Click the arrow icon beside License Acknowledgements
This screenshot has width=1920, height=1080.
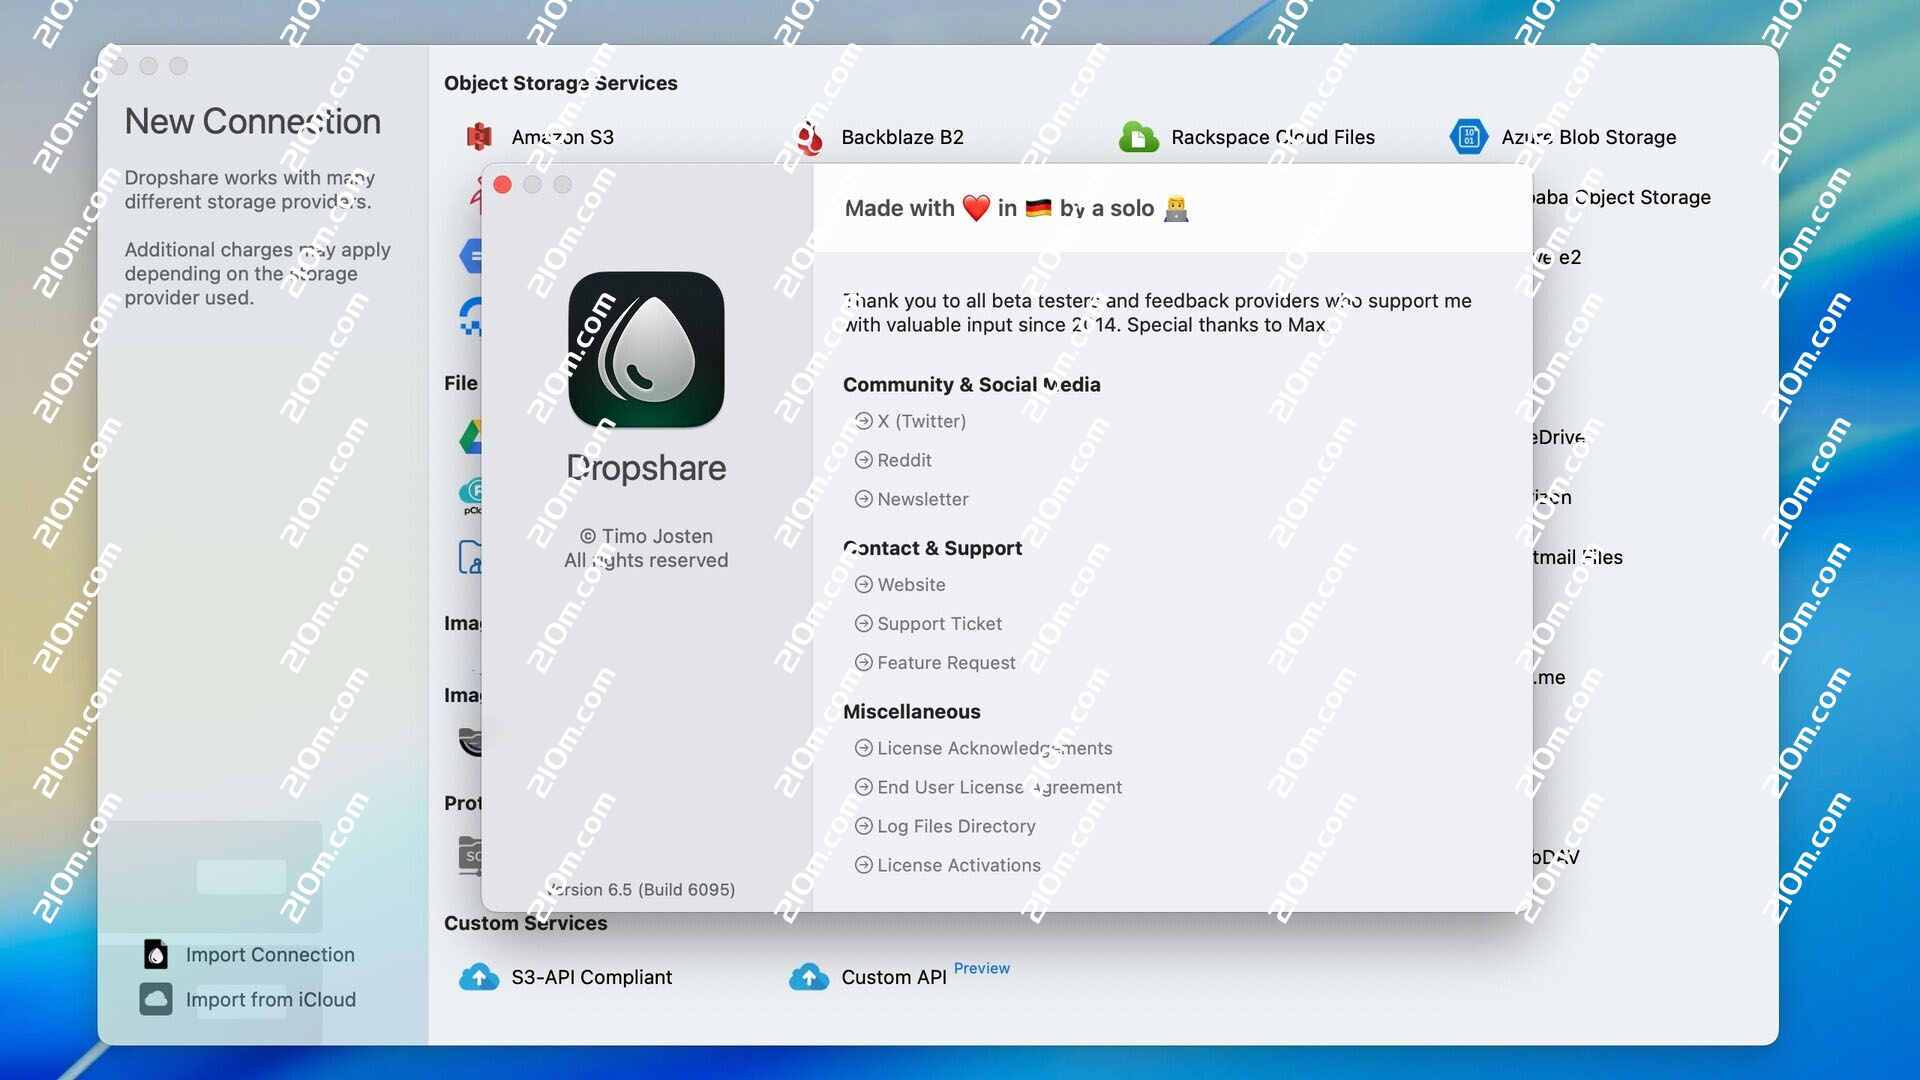[864, 748]
